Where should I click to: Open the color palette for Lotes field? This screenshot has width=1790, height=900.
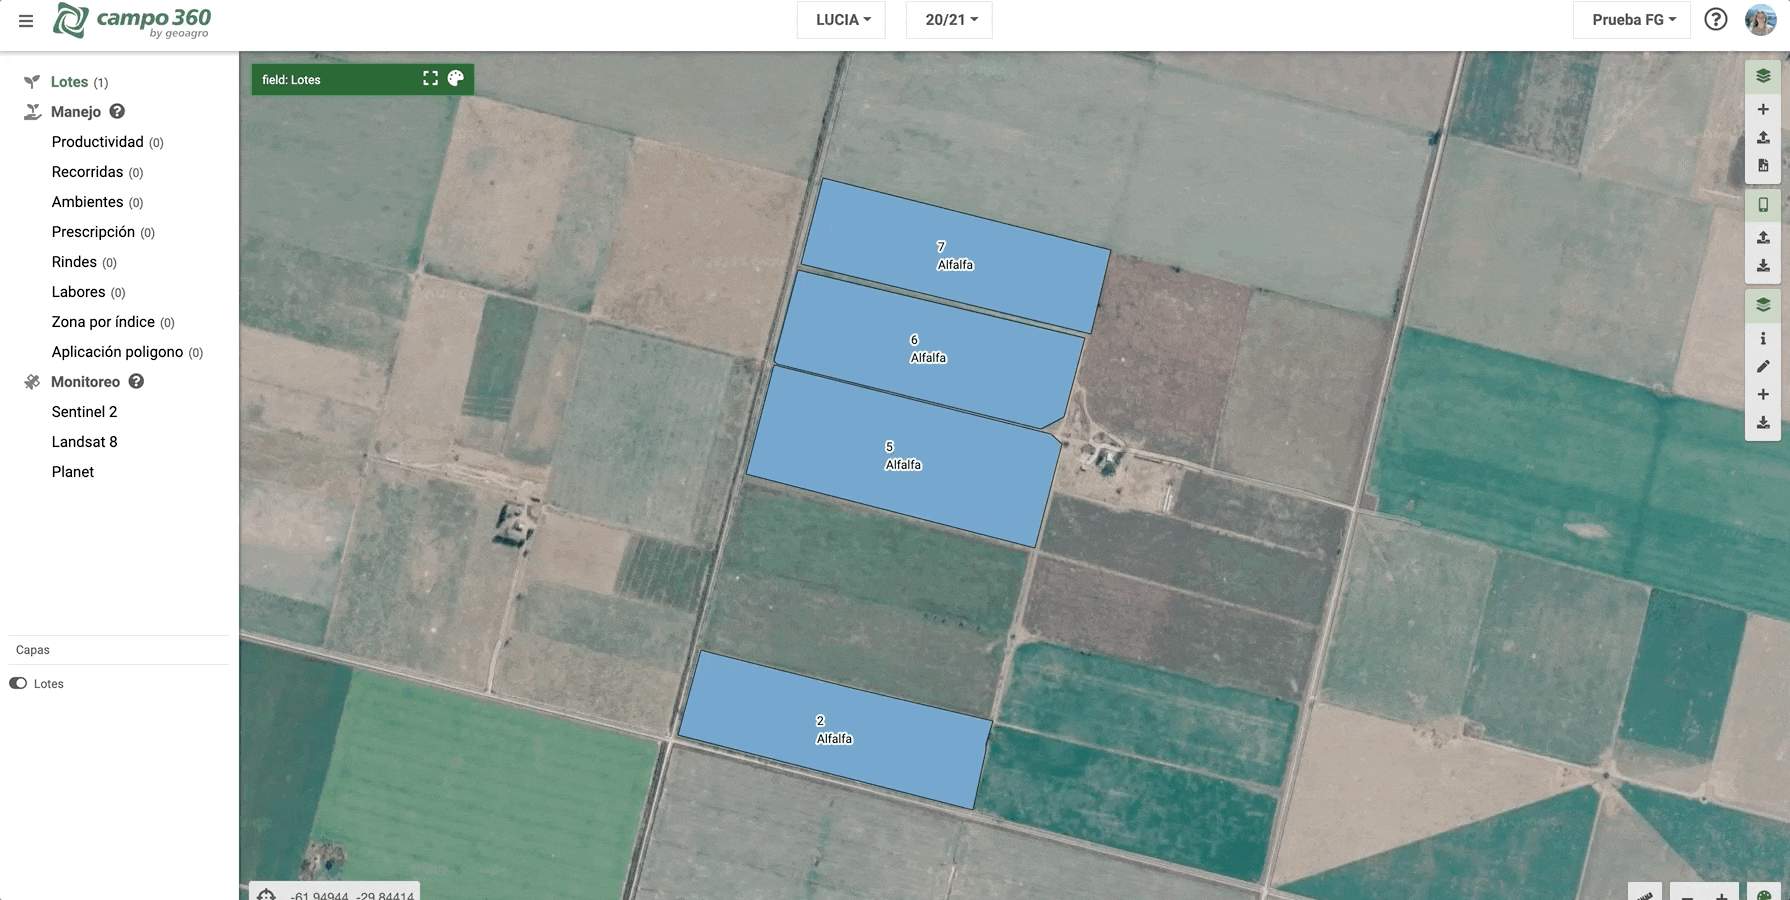[456, 79]
